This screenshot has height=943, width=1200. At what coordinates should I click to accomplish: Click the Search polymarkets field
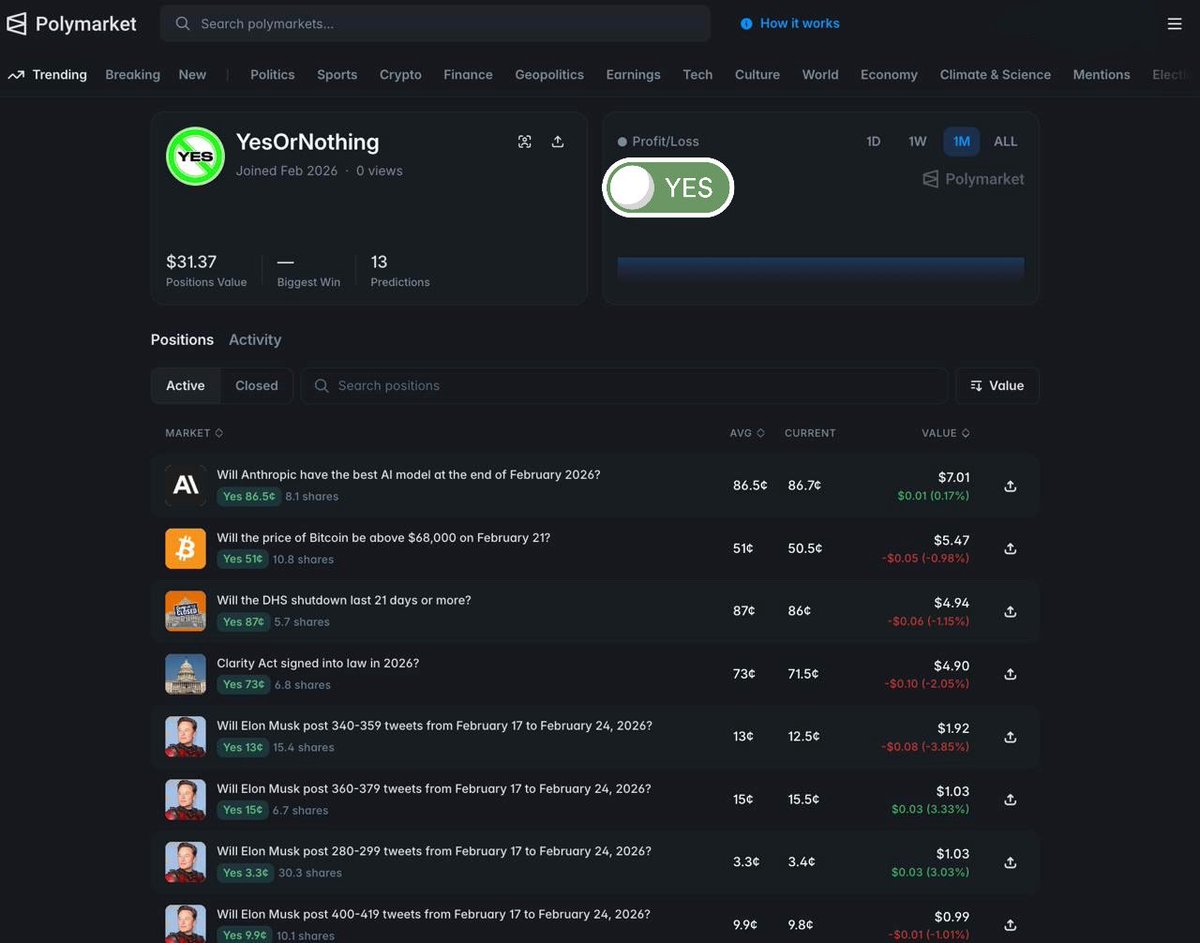point(435,24)
